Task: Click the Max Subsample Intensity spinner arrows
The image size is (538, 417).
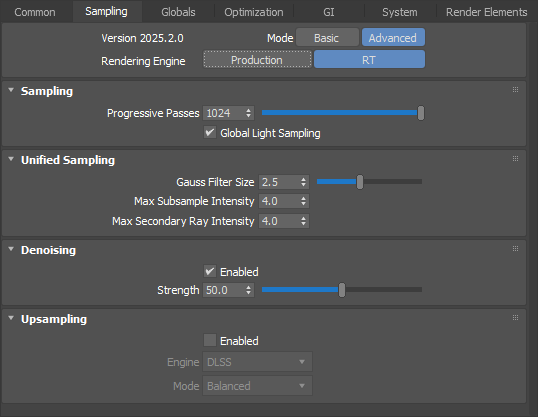Action: (x=303, y=201)
